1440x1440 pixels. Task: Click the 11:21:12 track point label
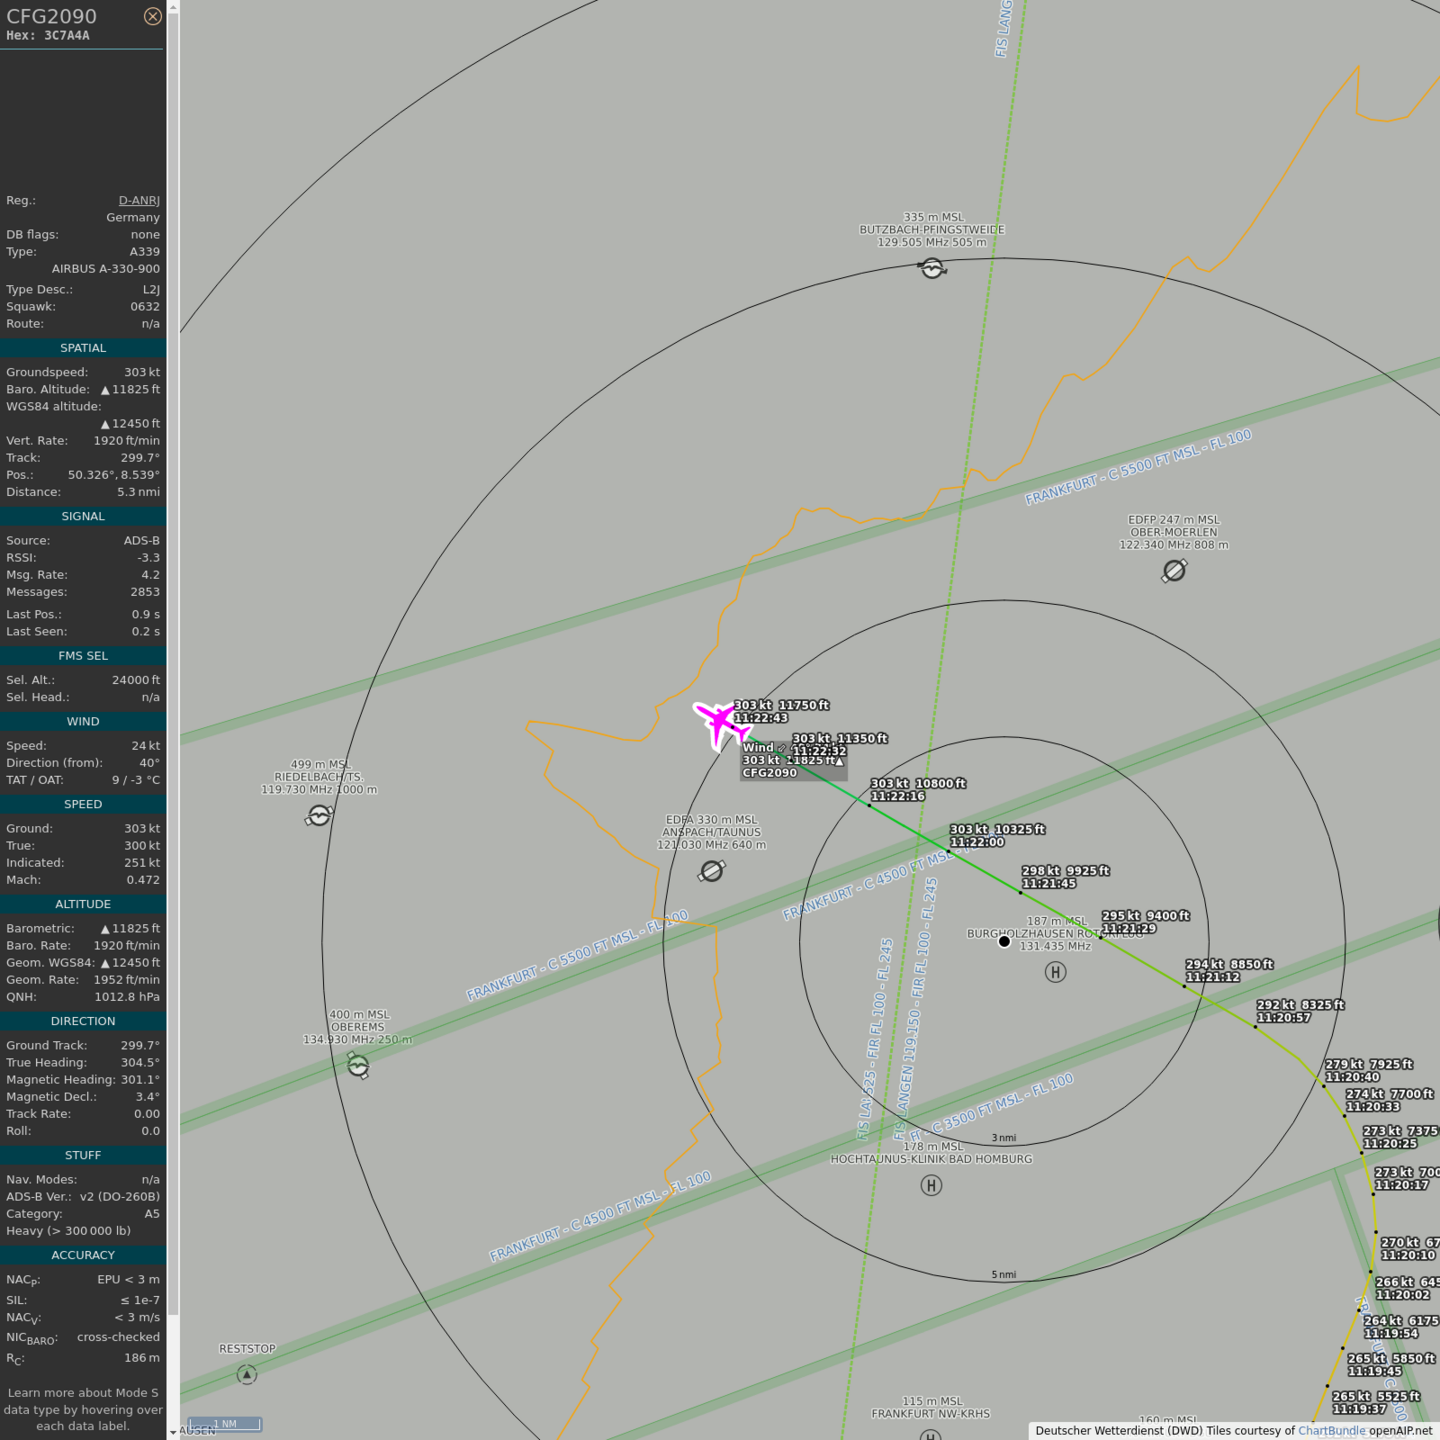[1213, 977]
